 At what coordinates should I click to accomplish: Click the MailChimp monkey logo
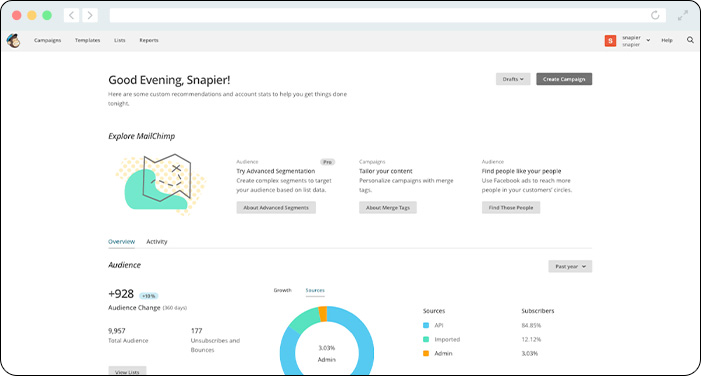pyautogui.click(x=13, y=40)
